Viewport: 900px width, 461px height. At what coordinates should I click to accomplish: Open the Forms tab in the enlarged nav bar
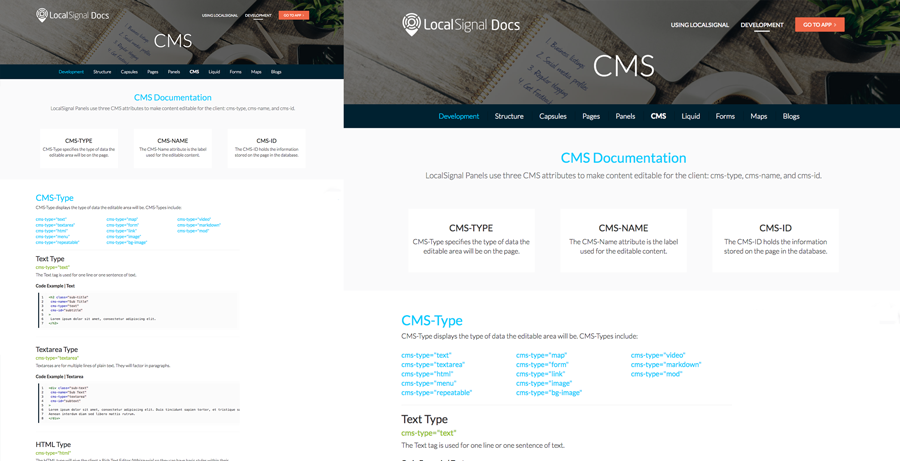pos(725,116)
